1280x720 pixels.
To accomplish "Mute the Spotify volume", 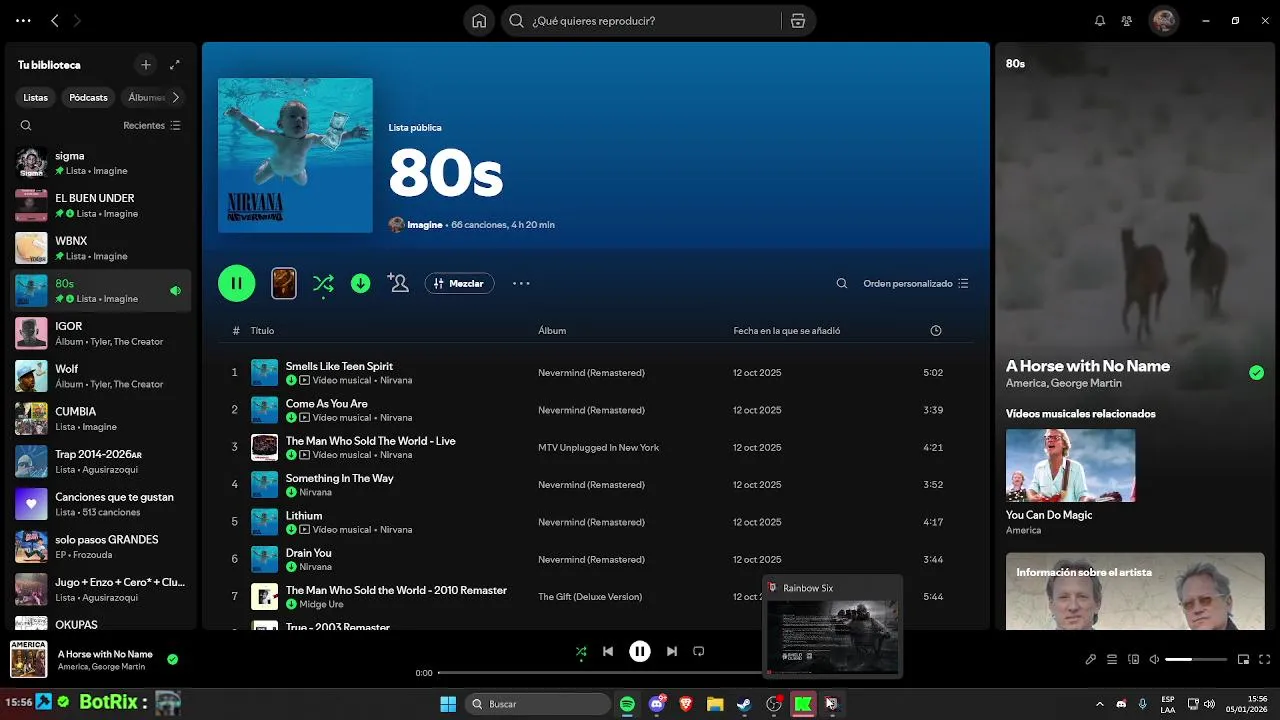I will point(1155,659).
